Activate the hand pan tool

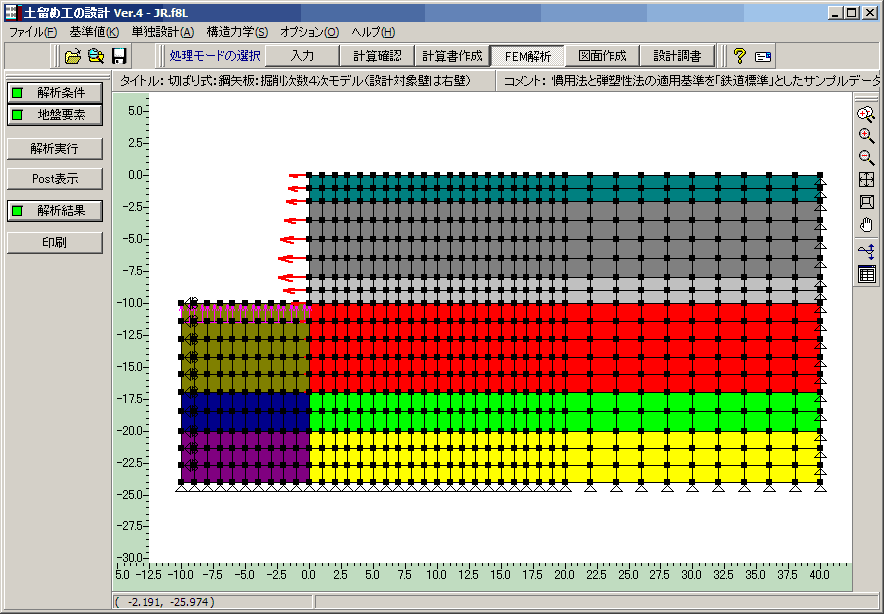coord(866,226)
